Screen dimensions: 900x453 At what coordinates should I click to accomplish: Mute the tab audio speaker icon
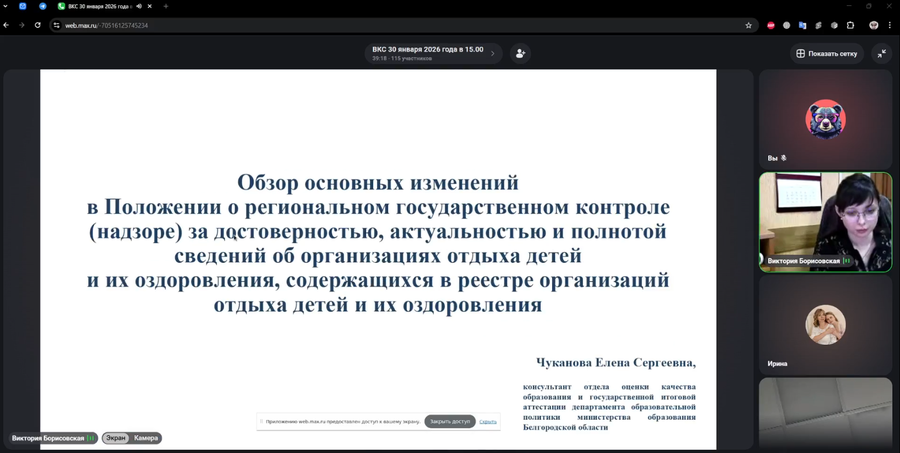point(139,6)
